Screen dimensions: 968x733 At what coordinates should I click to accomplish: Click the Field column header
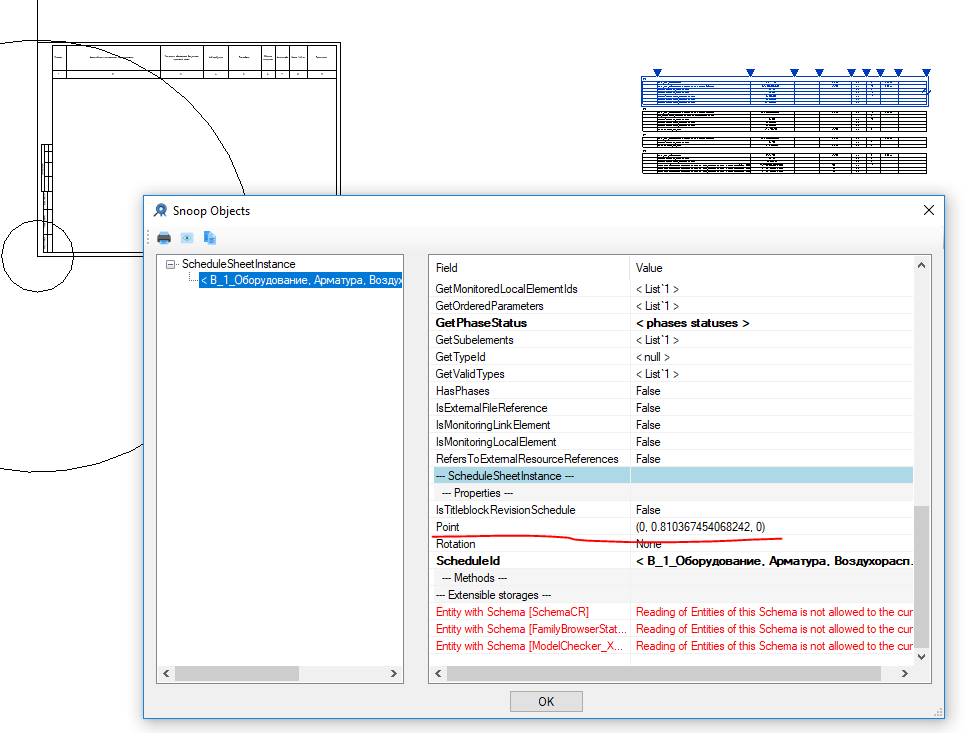coord(529,268)
